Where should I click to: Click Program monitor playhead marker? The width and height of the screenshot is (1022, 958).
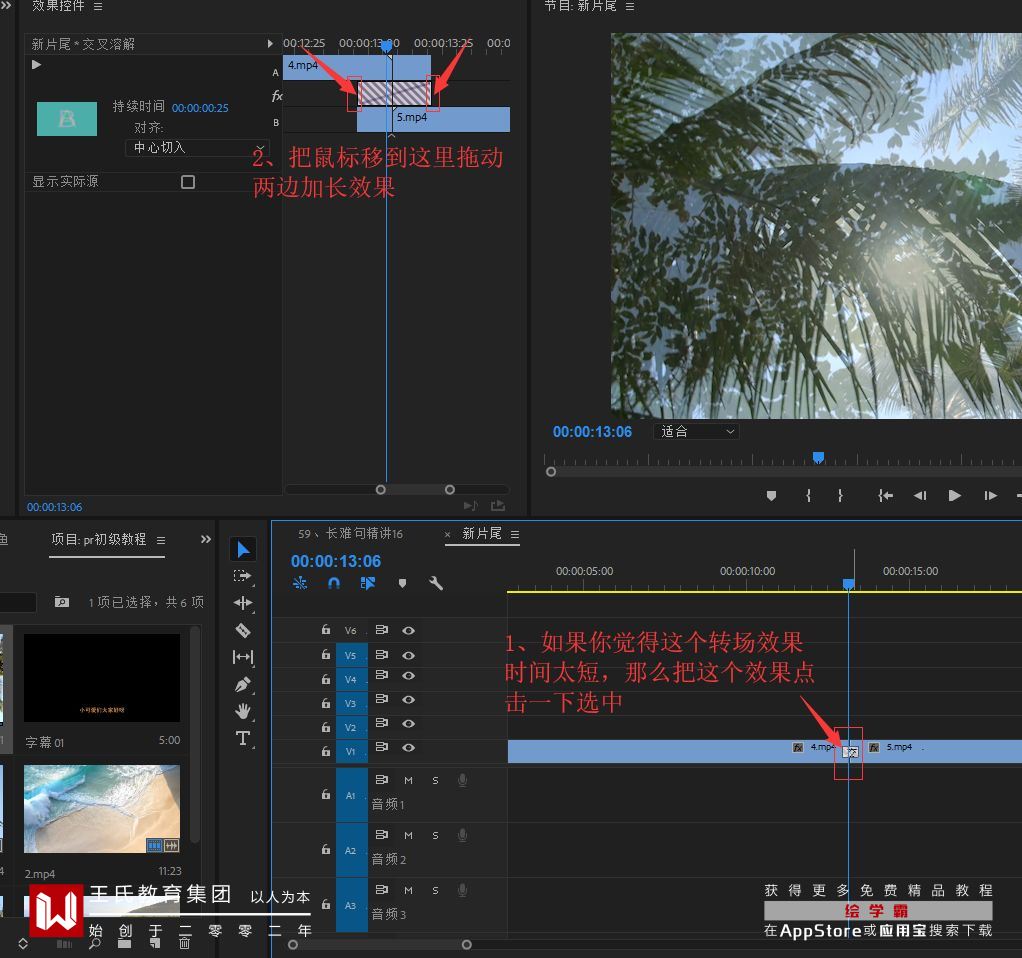pos(819,457)
